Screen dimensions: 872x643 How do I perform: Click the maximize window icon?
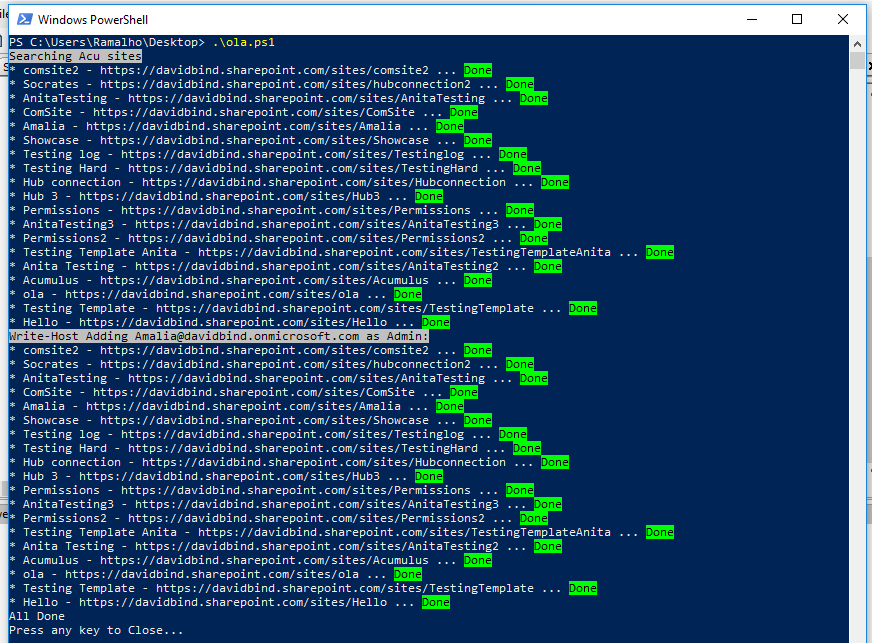pyautogui.click(x=796, y=19)
